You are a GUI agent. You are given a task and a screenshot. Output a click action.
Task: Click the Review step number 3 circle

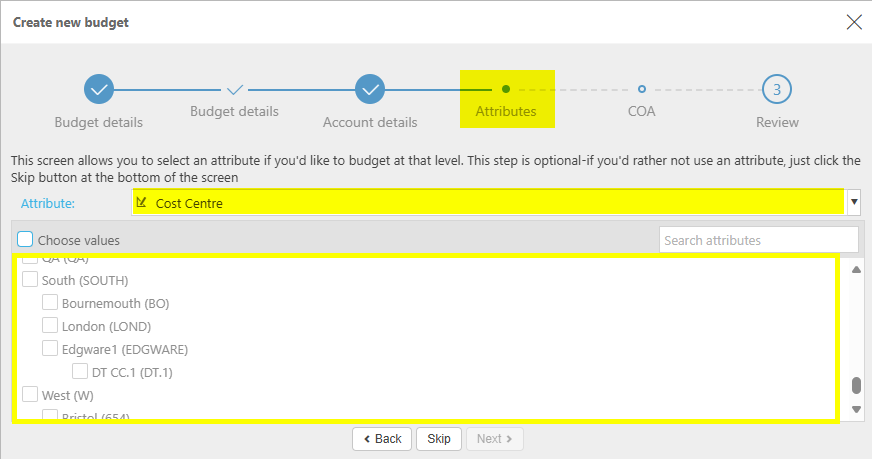[x=777, y=89]
